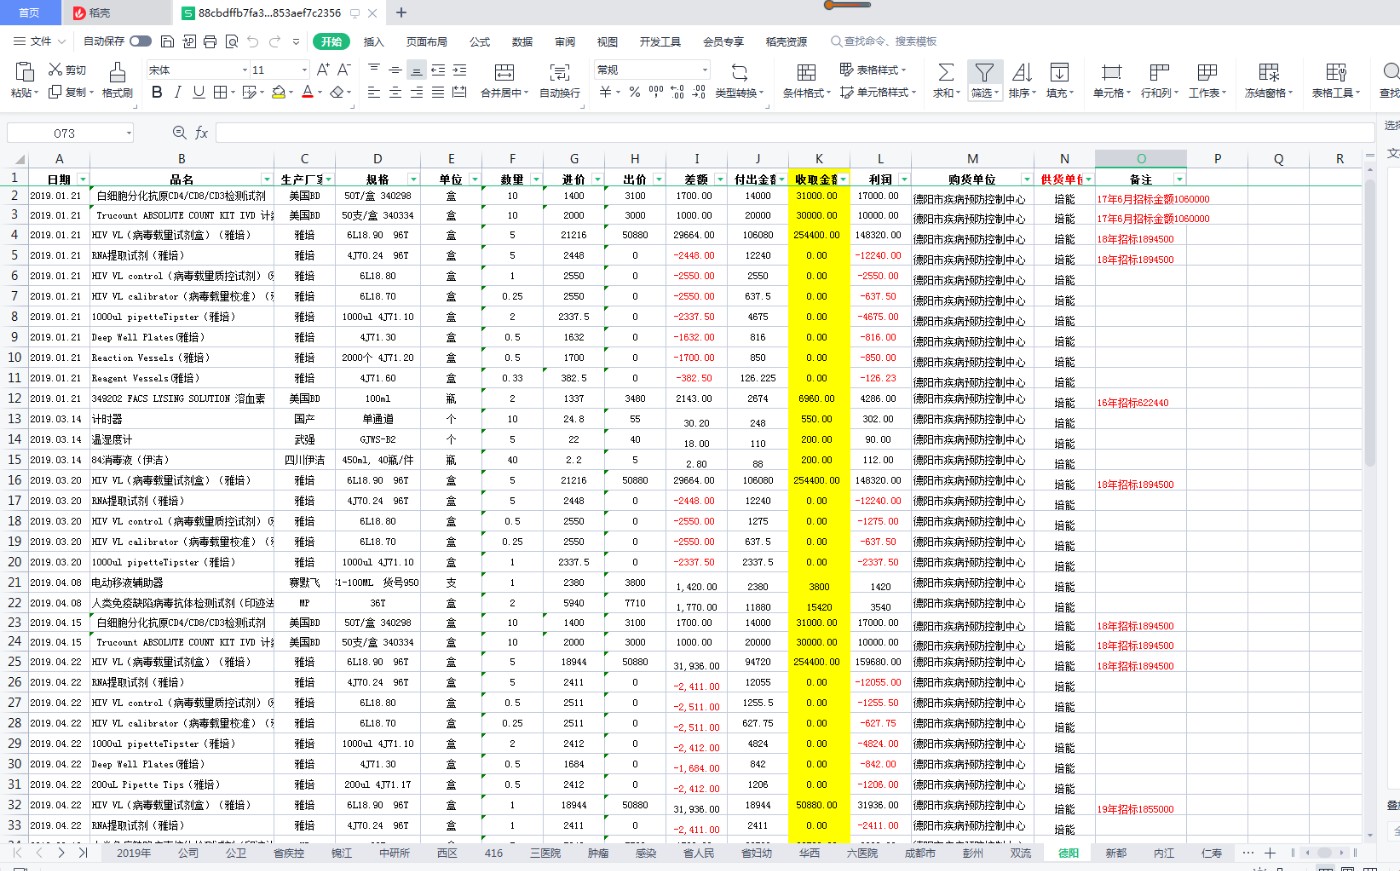Switch to the 2019年 sheet tab

click(134, 853)
